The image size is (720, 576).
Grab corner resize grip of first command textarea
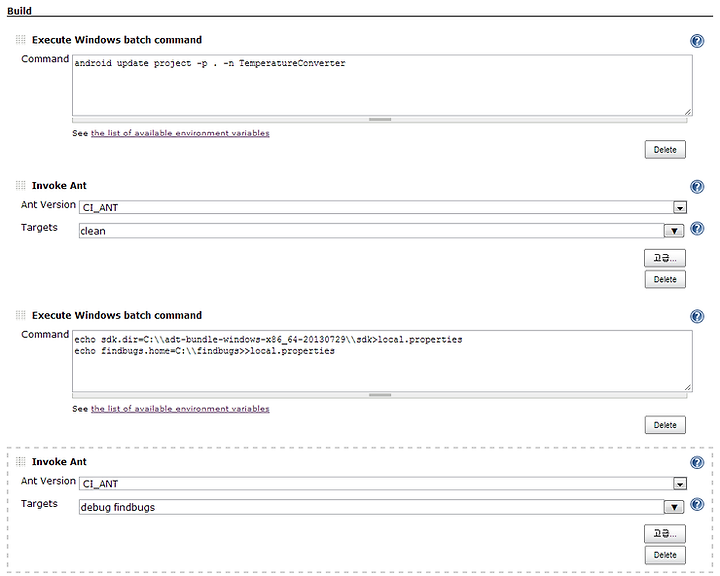[x=687, y=112]
